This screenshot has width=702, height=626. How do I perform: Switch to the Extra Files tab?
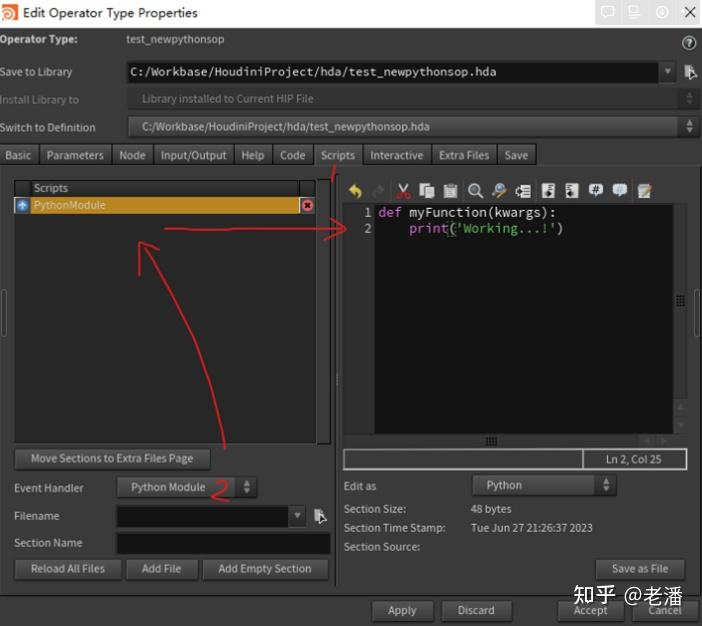(x=464, y=155)
